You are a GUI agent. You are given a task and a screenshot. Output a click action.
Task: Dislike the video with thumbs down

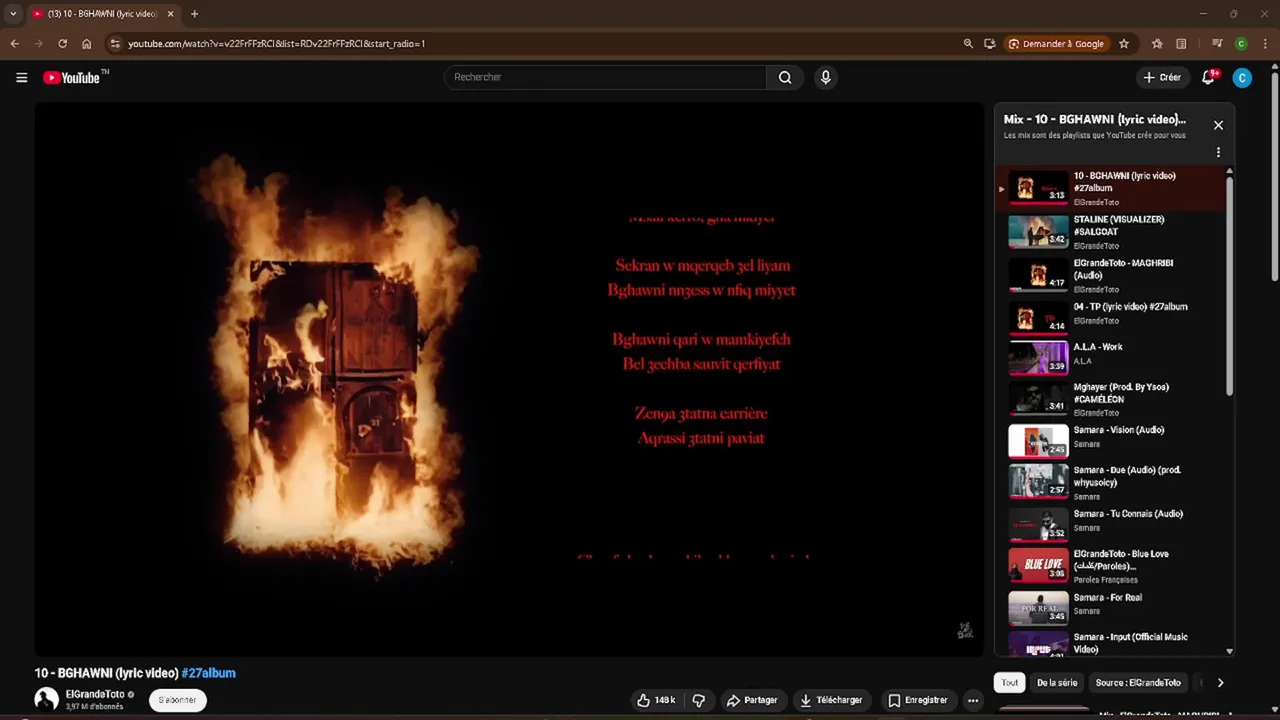point(699,700)
